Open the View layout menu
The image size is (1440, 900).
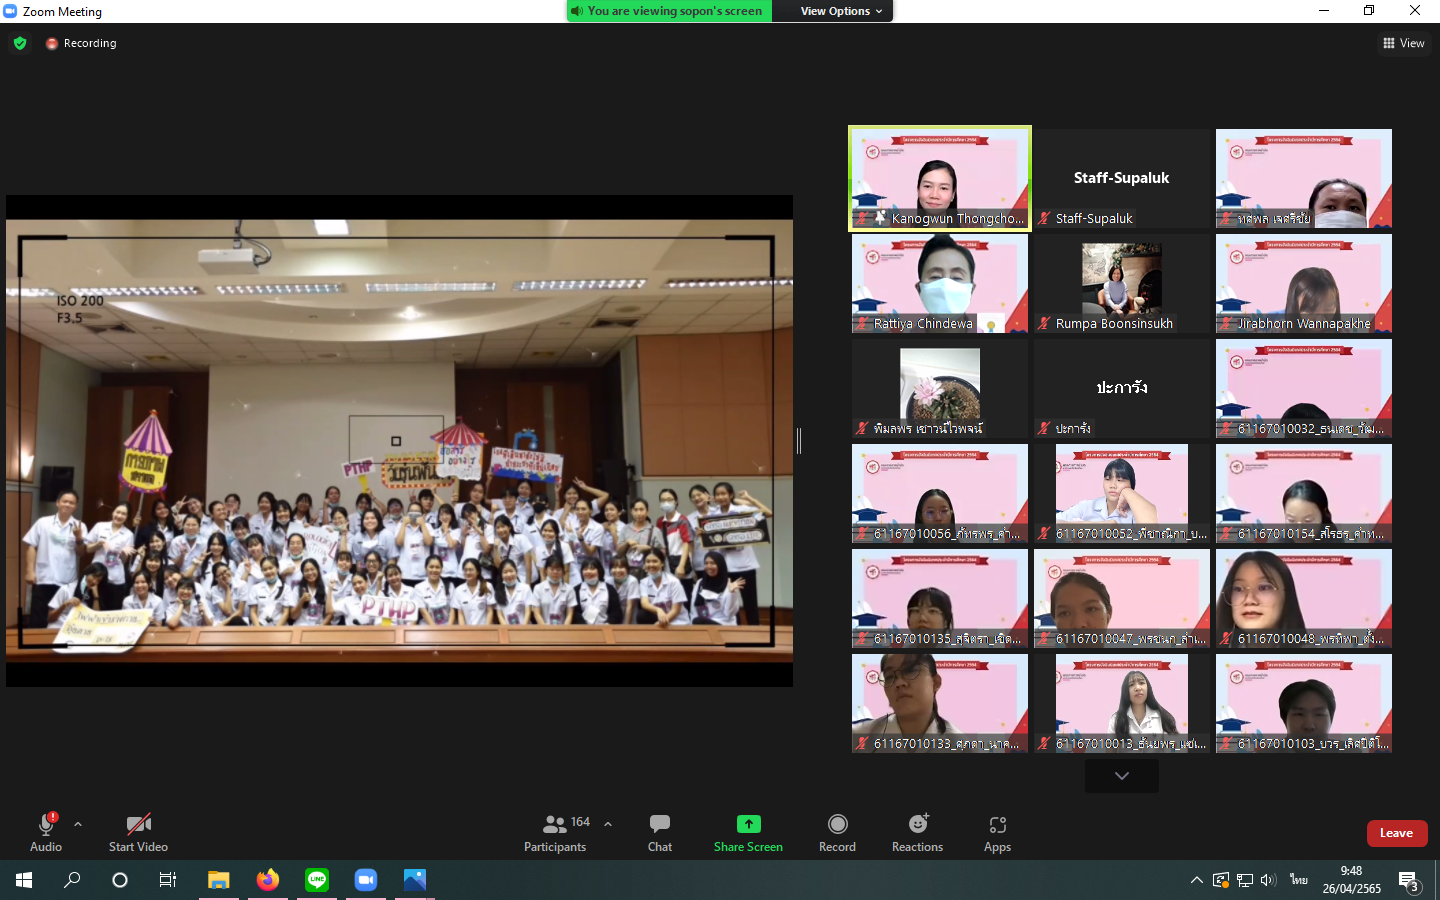tap(1403, 43)
